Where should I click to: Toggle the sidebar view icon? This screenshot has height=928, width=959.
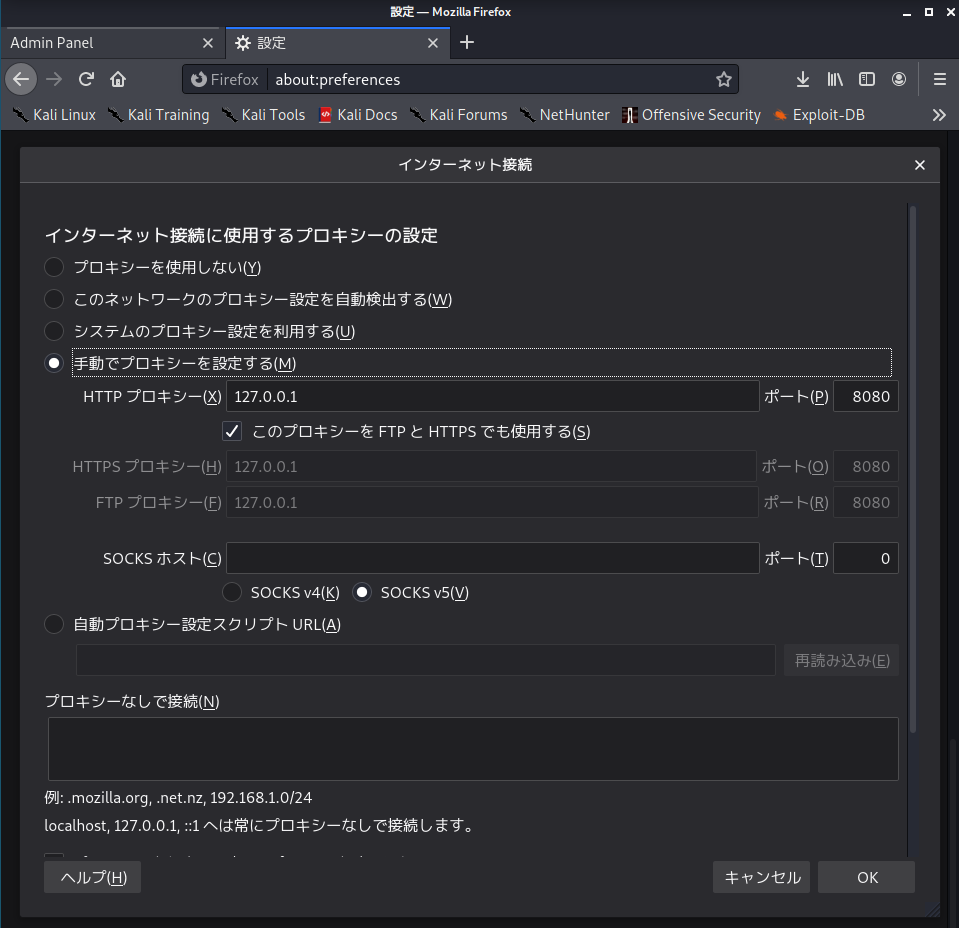click(867, 79)
